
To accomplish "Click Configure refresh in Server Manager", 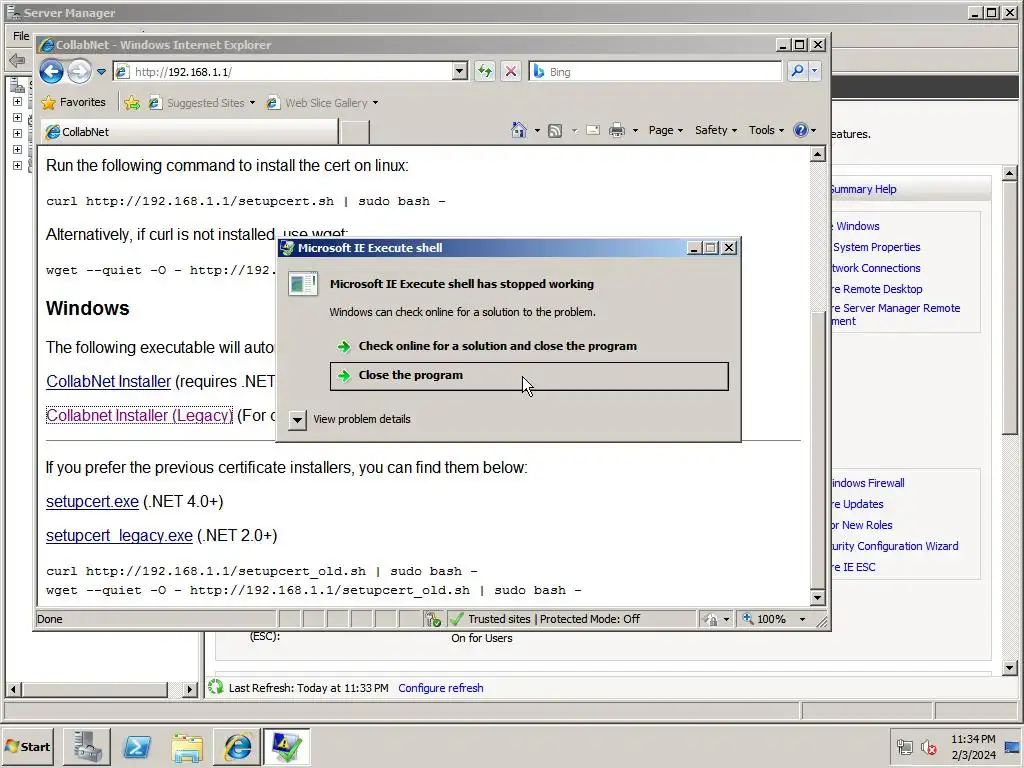I will pos(441,688).
